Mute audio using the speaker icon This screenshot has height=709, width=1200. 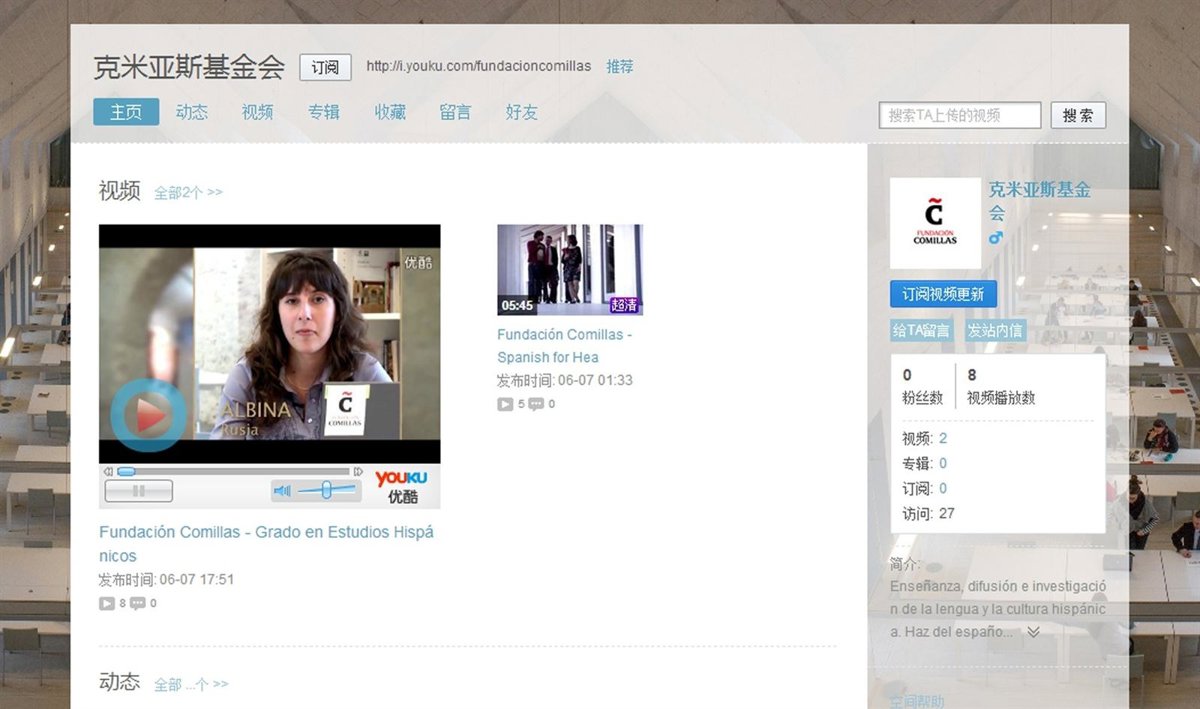(283, 490)
